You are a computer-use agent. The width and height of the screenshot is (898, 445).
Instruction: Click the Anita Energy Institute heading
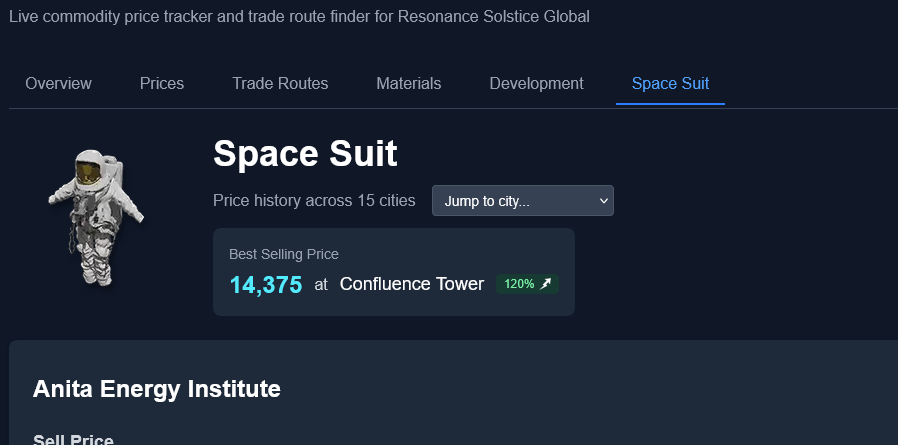click(156, 389)
